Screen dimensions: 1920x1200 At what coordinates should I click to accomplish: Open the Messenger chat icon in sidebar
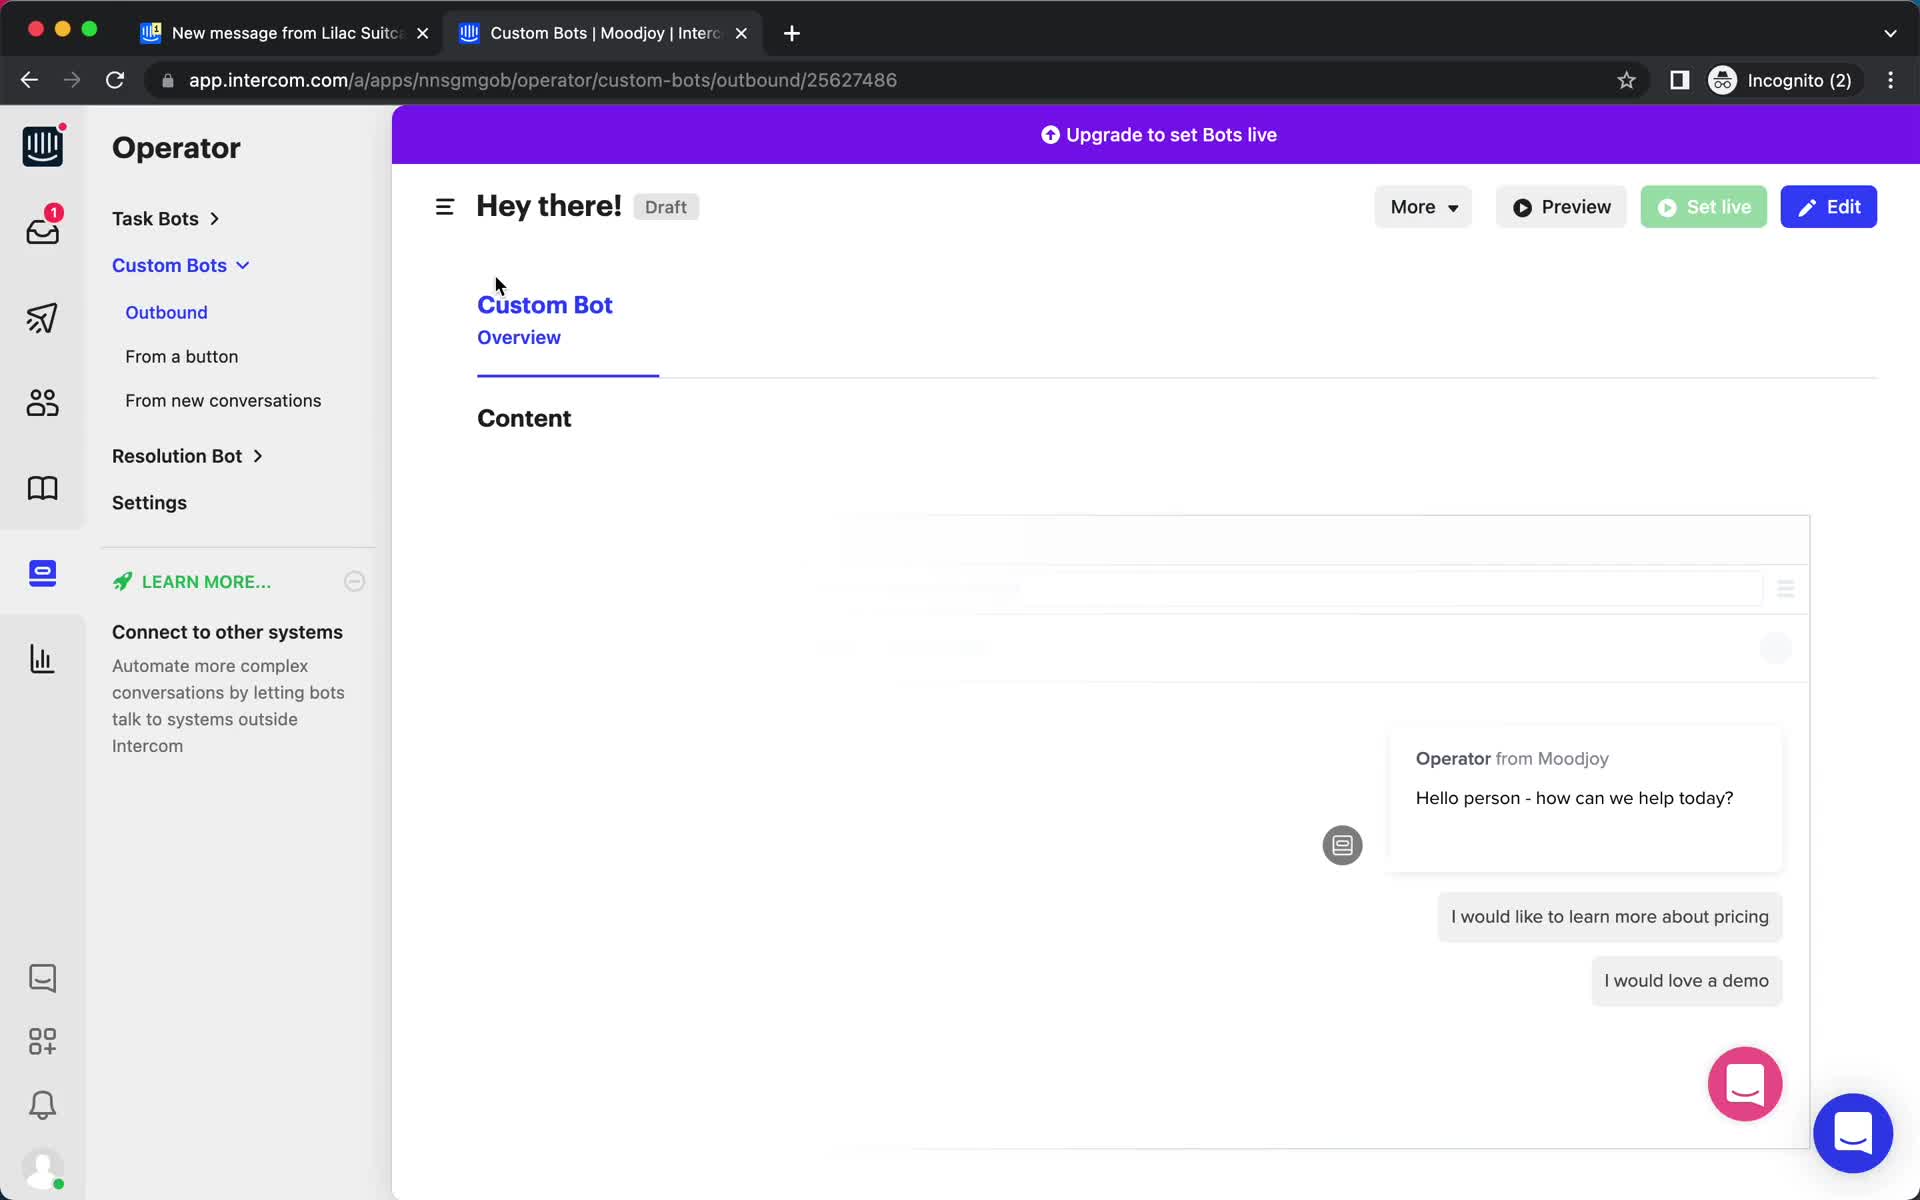[x=42, y=978]
